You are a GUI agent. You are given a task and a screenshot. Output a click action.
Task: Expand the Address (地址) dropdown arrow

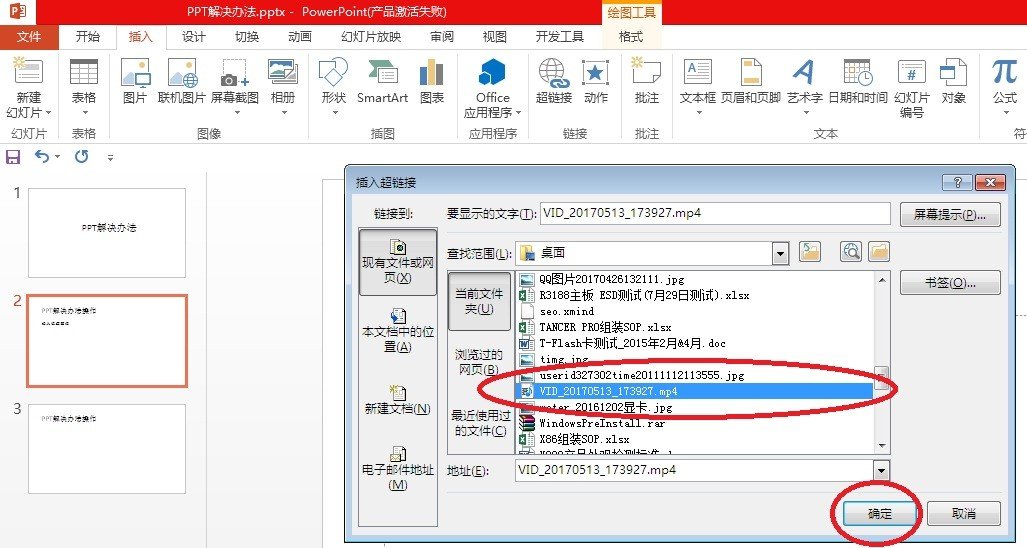(882, 470)
